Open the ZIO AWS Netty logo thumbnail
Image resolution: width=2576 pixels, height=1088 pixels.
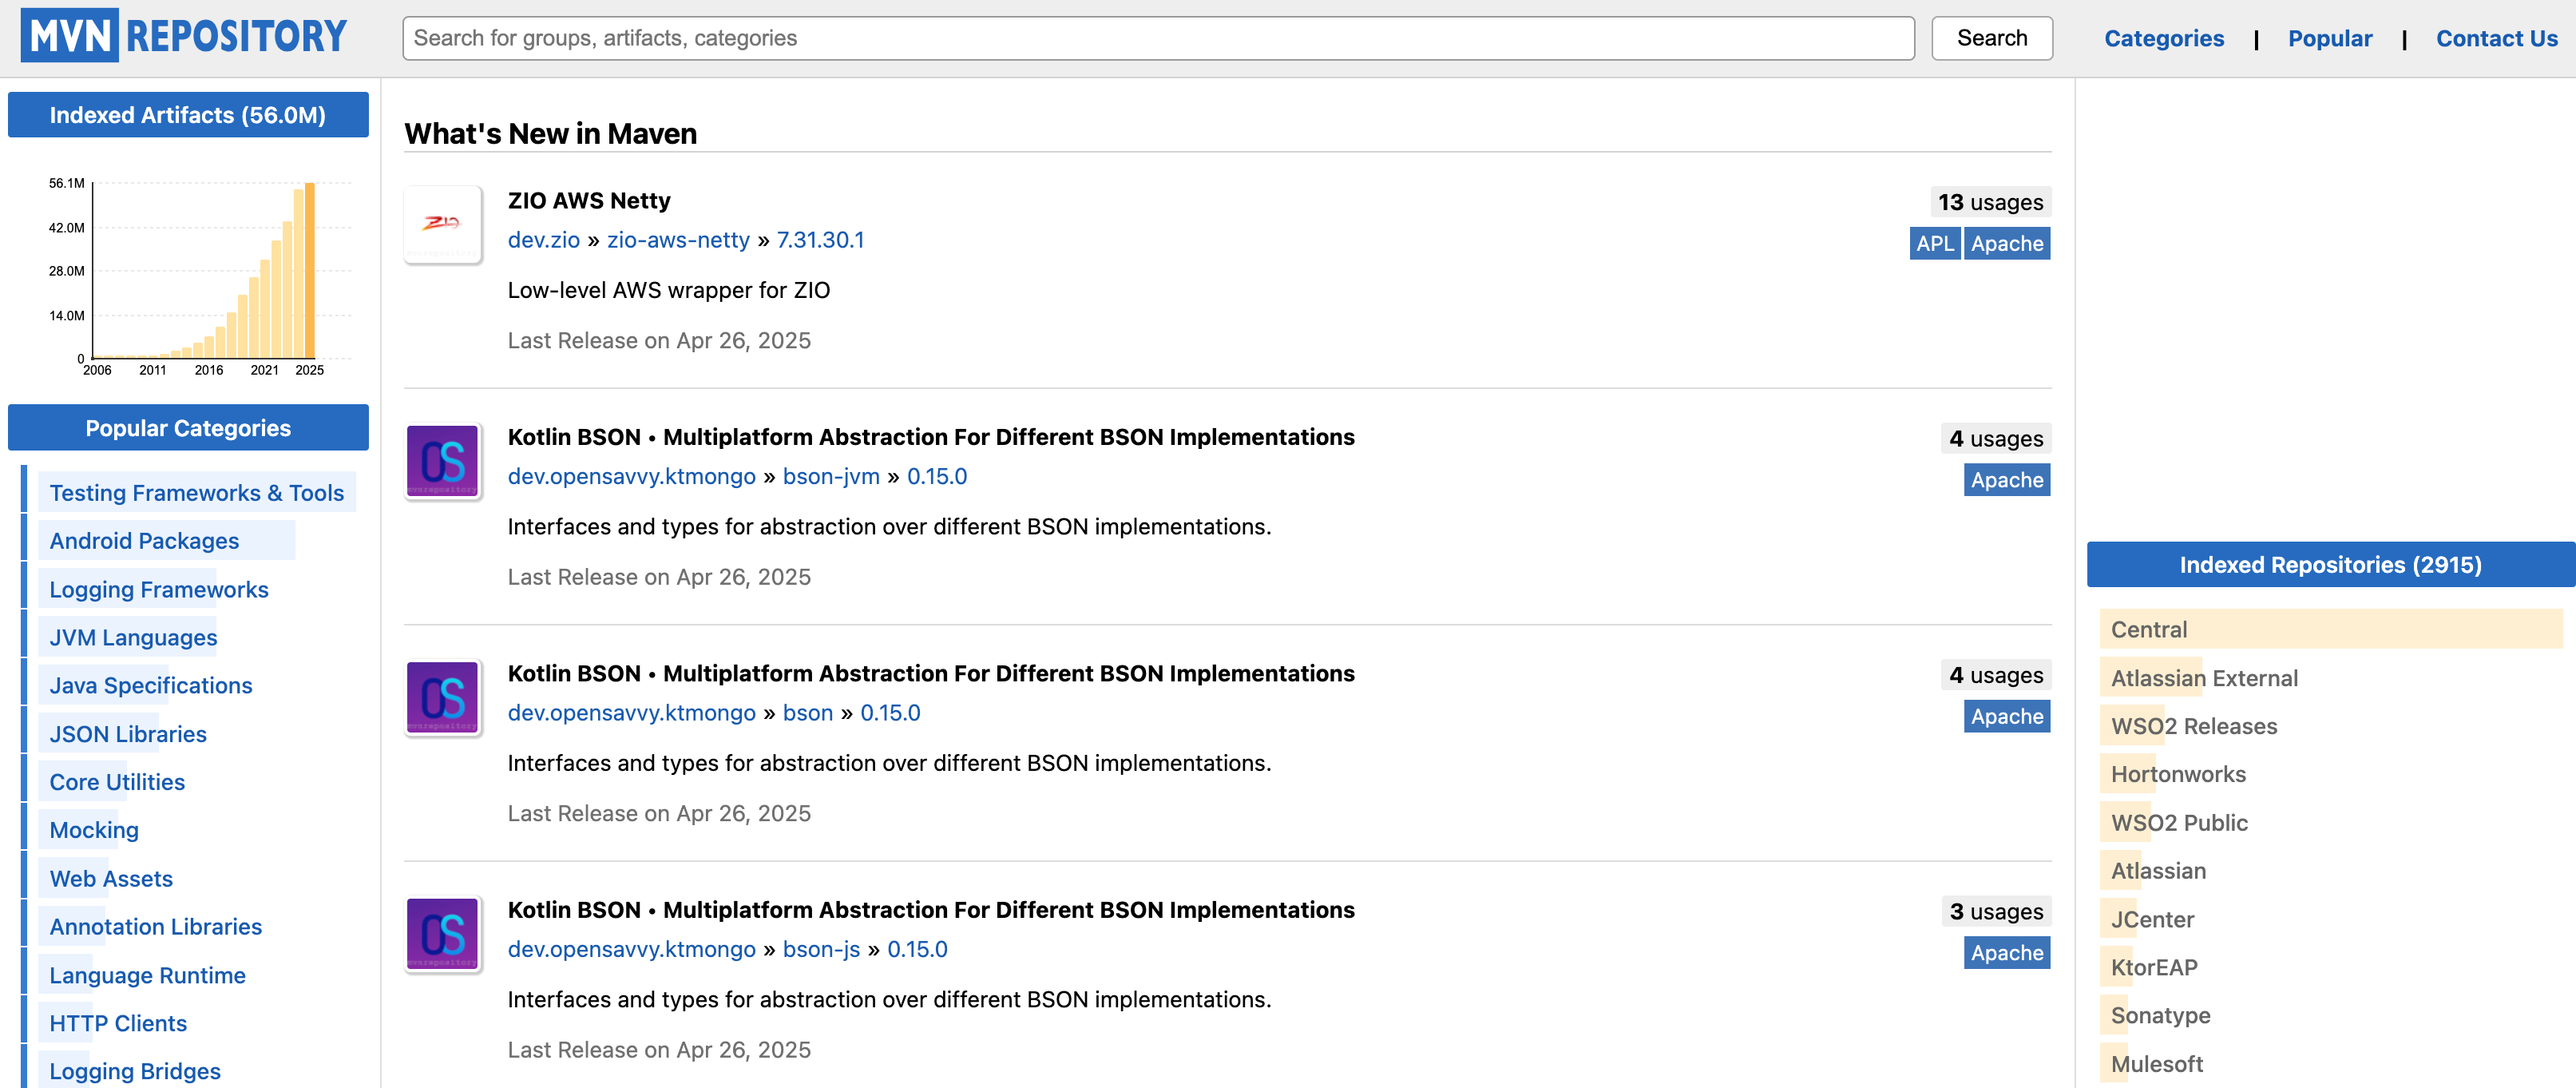click(x=442, y=224)
